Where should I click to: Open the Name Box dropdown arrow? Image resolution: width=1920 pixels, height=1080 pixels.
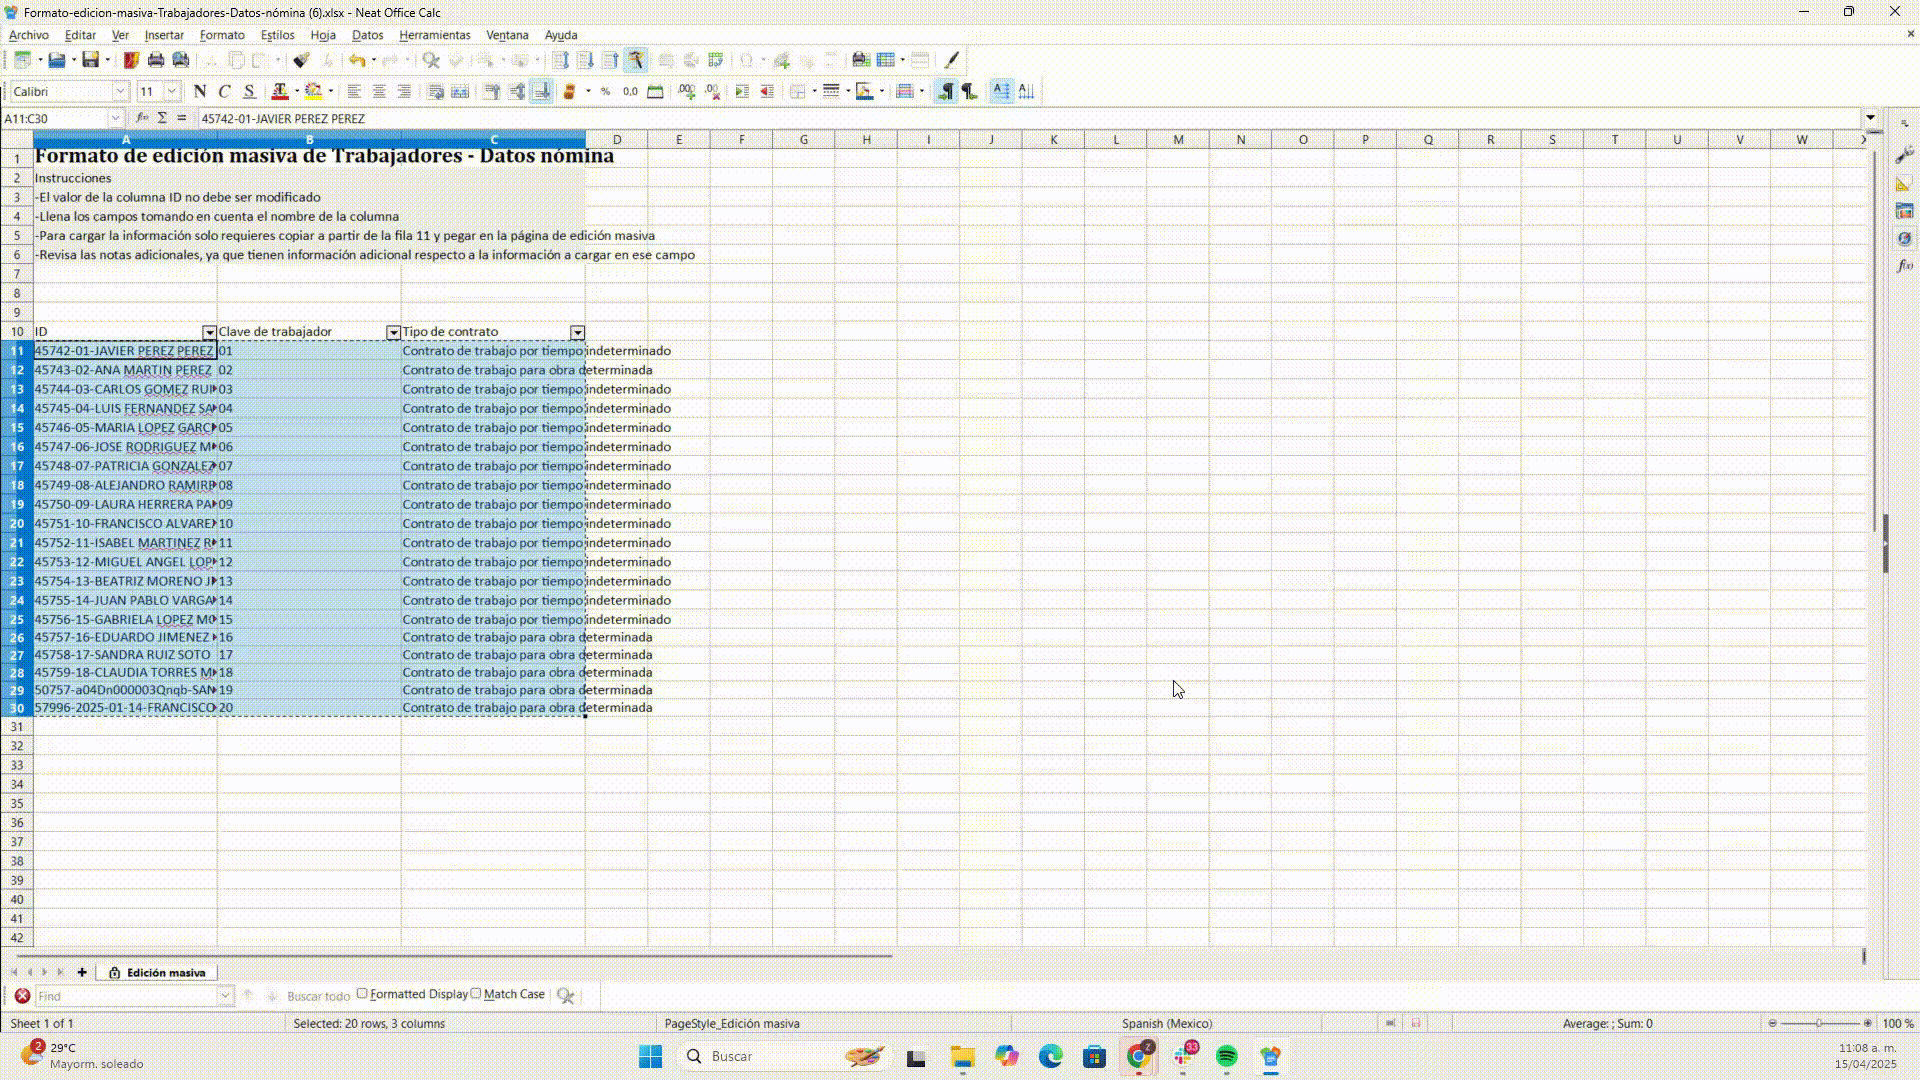116,118
